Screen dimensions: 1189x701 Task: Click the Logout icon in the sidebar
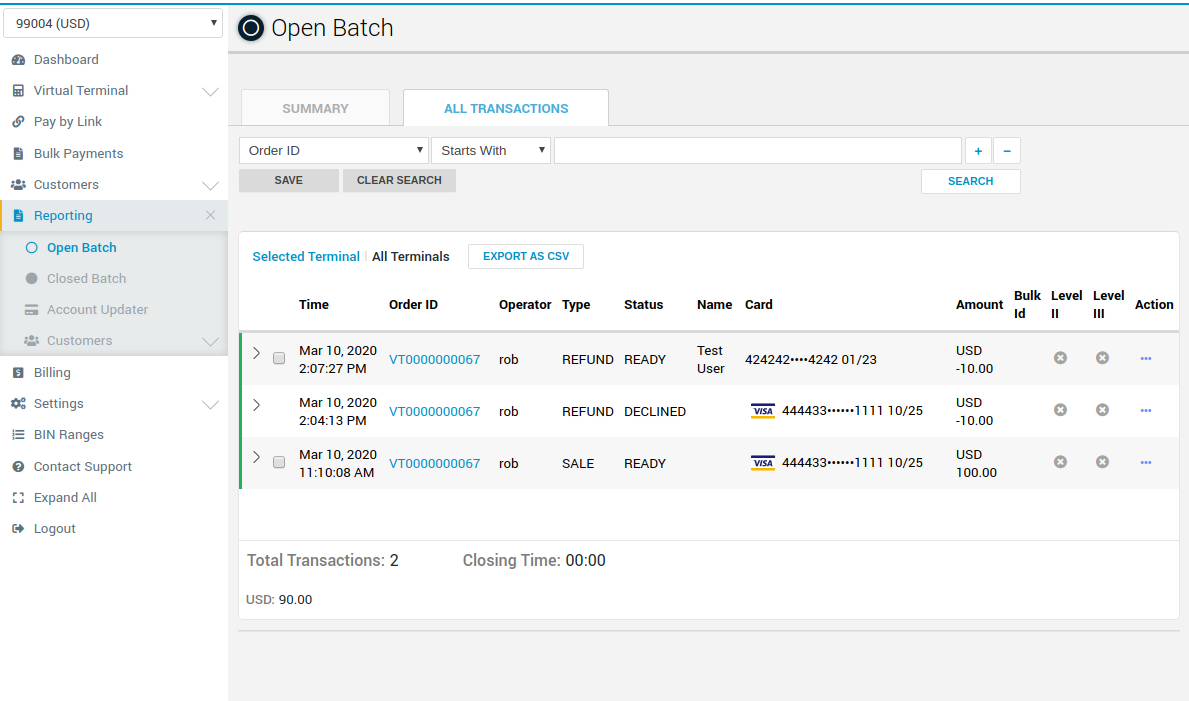point(18,529)
